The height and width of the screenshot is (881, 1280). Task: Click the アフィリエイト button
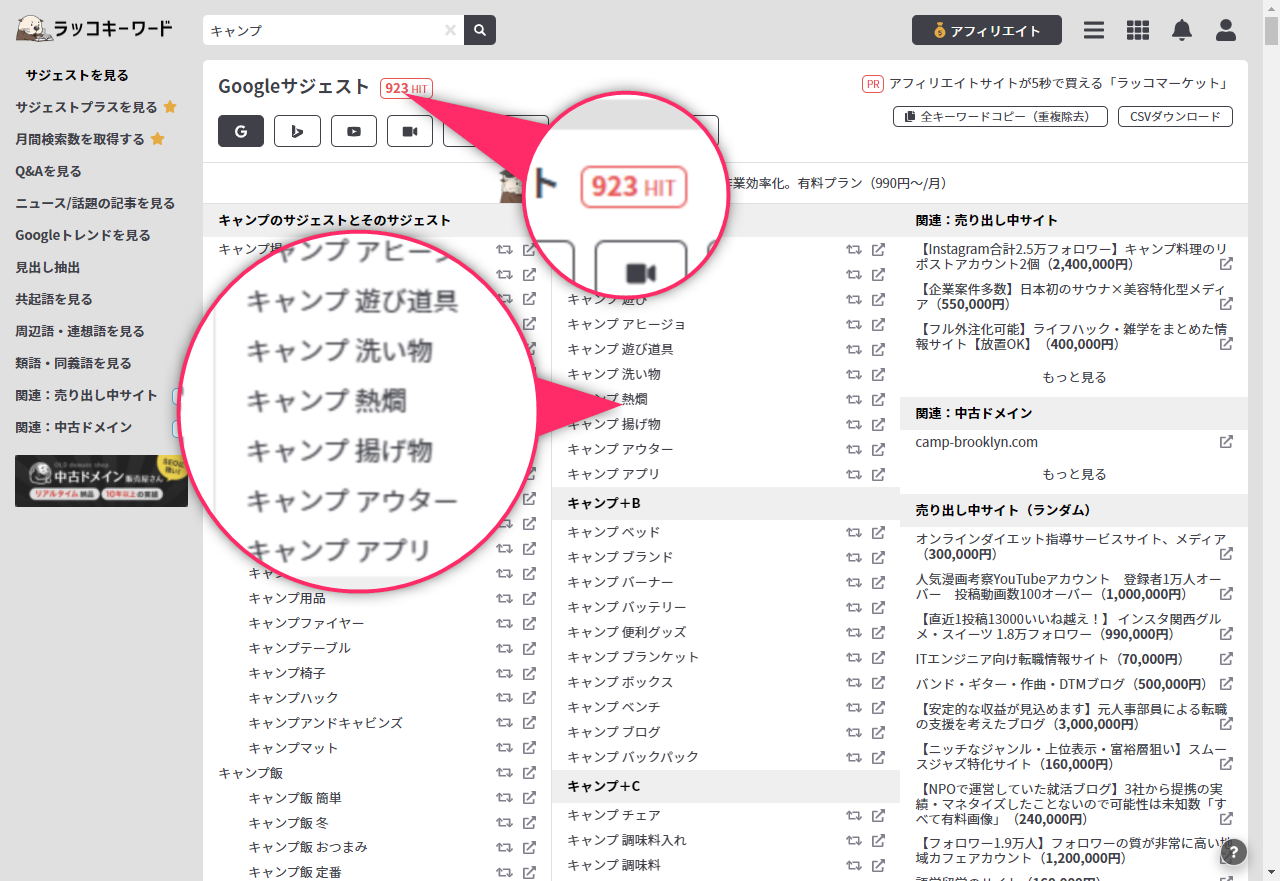tap(987, 30)
